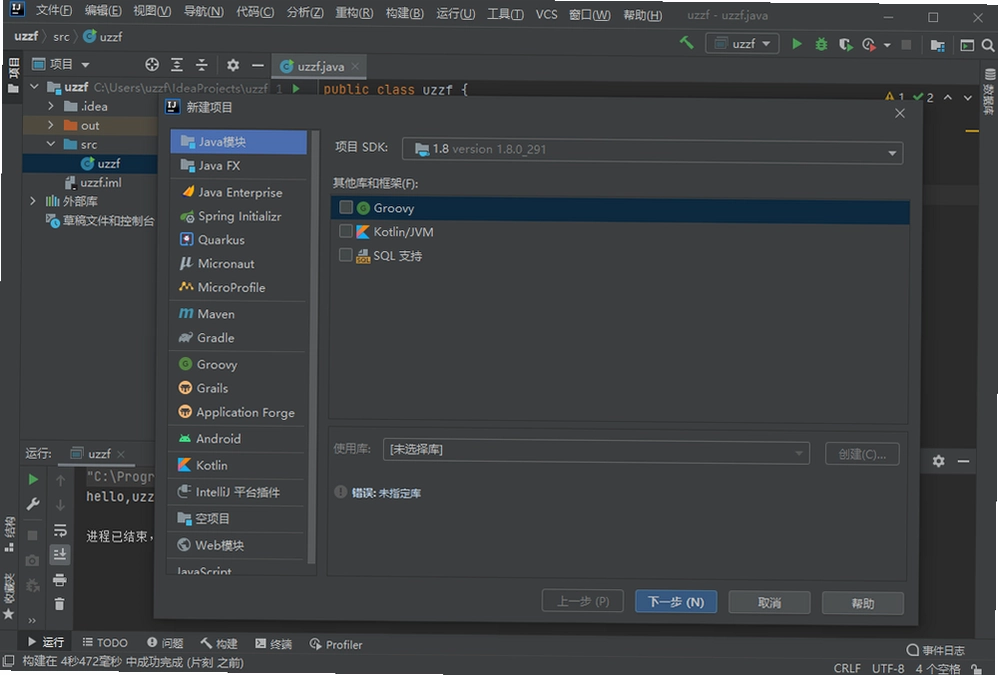The width and height of the screenshot is (998, 675).
Task: Click the CRLF line separator status entry
Action: [x=847, y=668]
